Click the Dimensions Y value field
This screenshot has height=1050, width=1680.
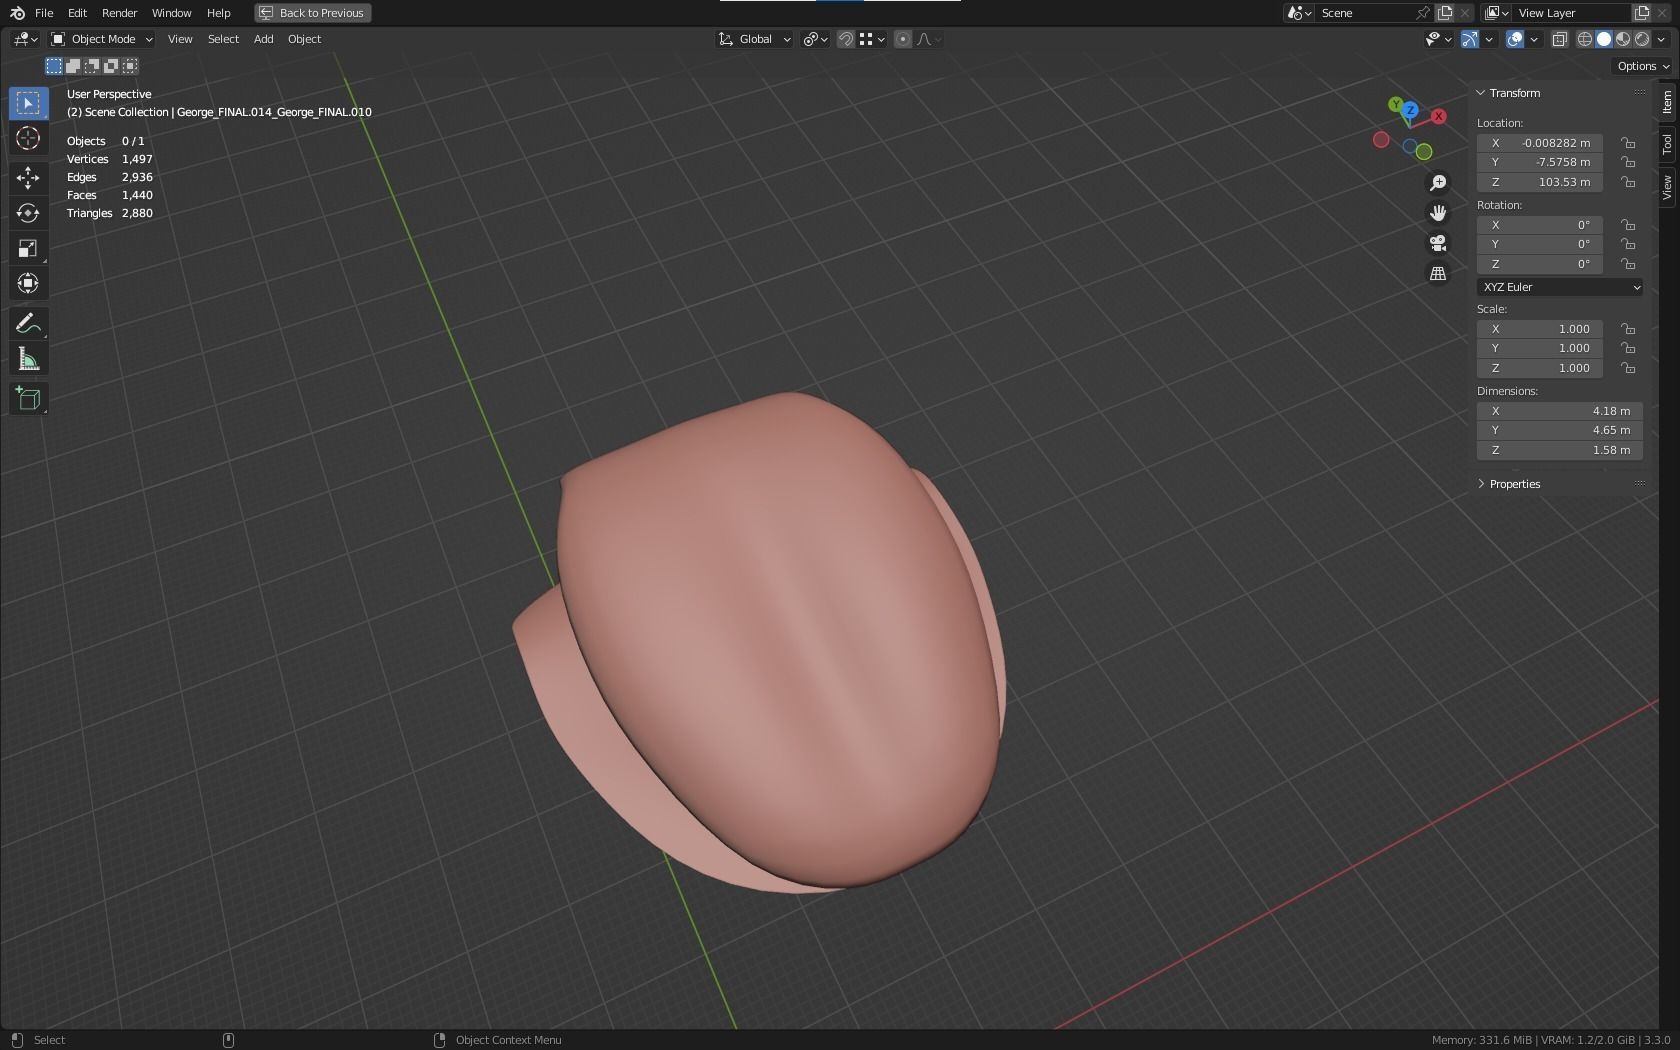[x=1560, y=430]
